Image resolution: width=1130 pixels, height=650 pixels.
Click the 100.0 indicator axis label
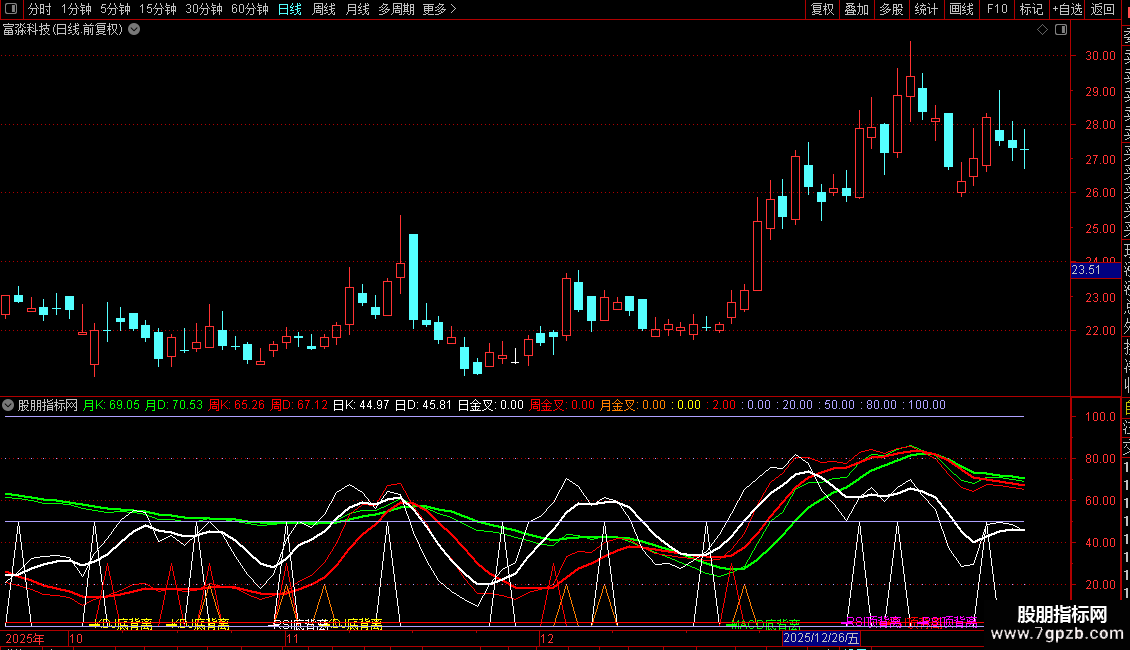coord(1100,417)
